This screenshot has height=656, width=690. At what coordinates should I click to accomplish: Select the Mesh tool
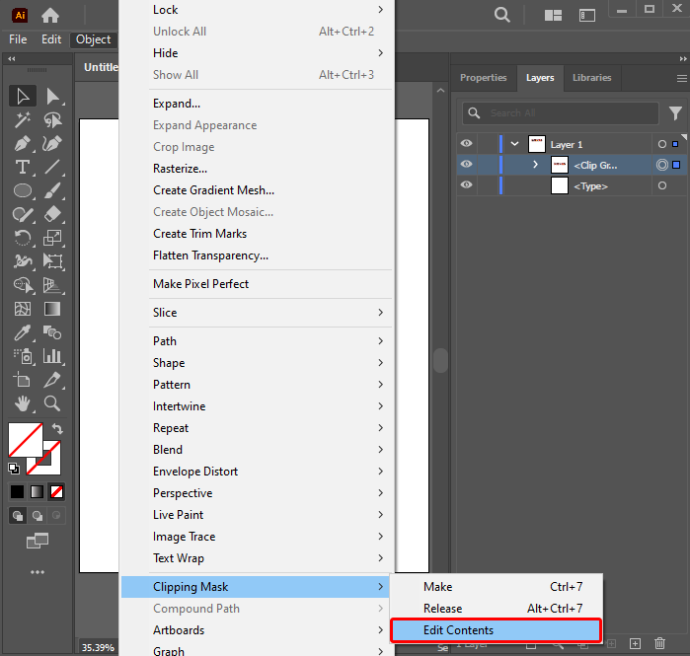(22, 309)
